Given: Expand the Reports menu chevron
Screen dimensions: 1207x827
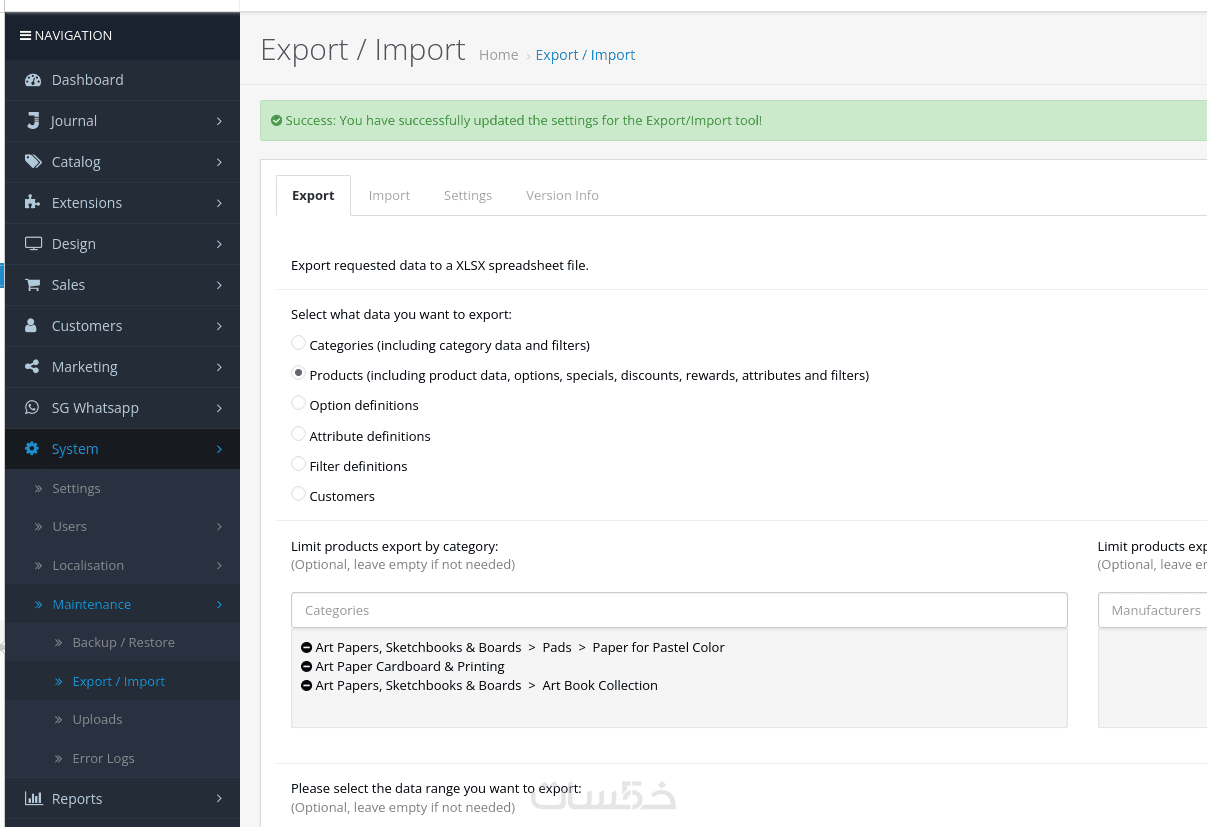Looking at the screenshot, I should (x=219, y=799).
